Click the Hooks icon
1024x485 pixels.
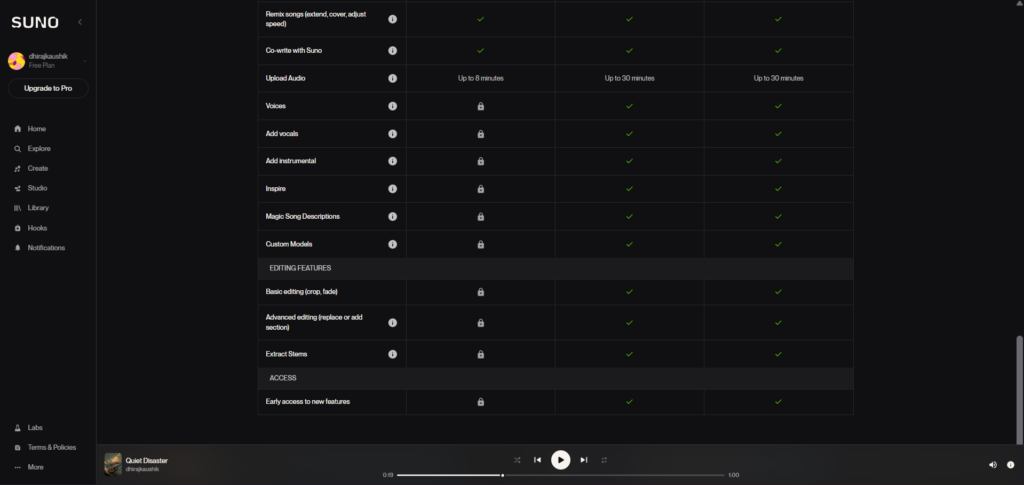tap(18, 228)
